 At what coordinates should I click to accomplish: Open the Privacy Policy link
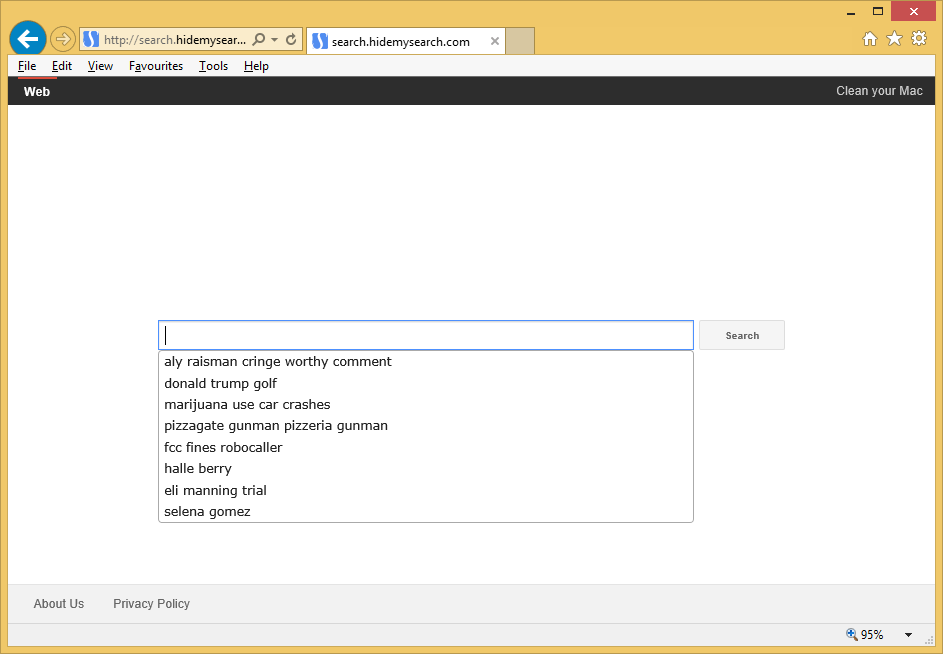coord(152,603)
